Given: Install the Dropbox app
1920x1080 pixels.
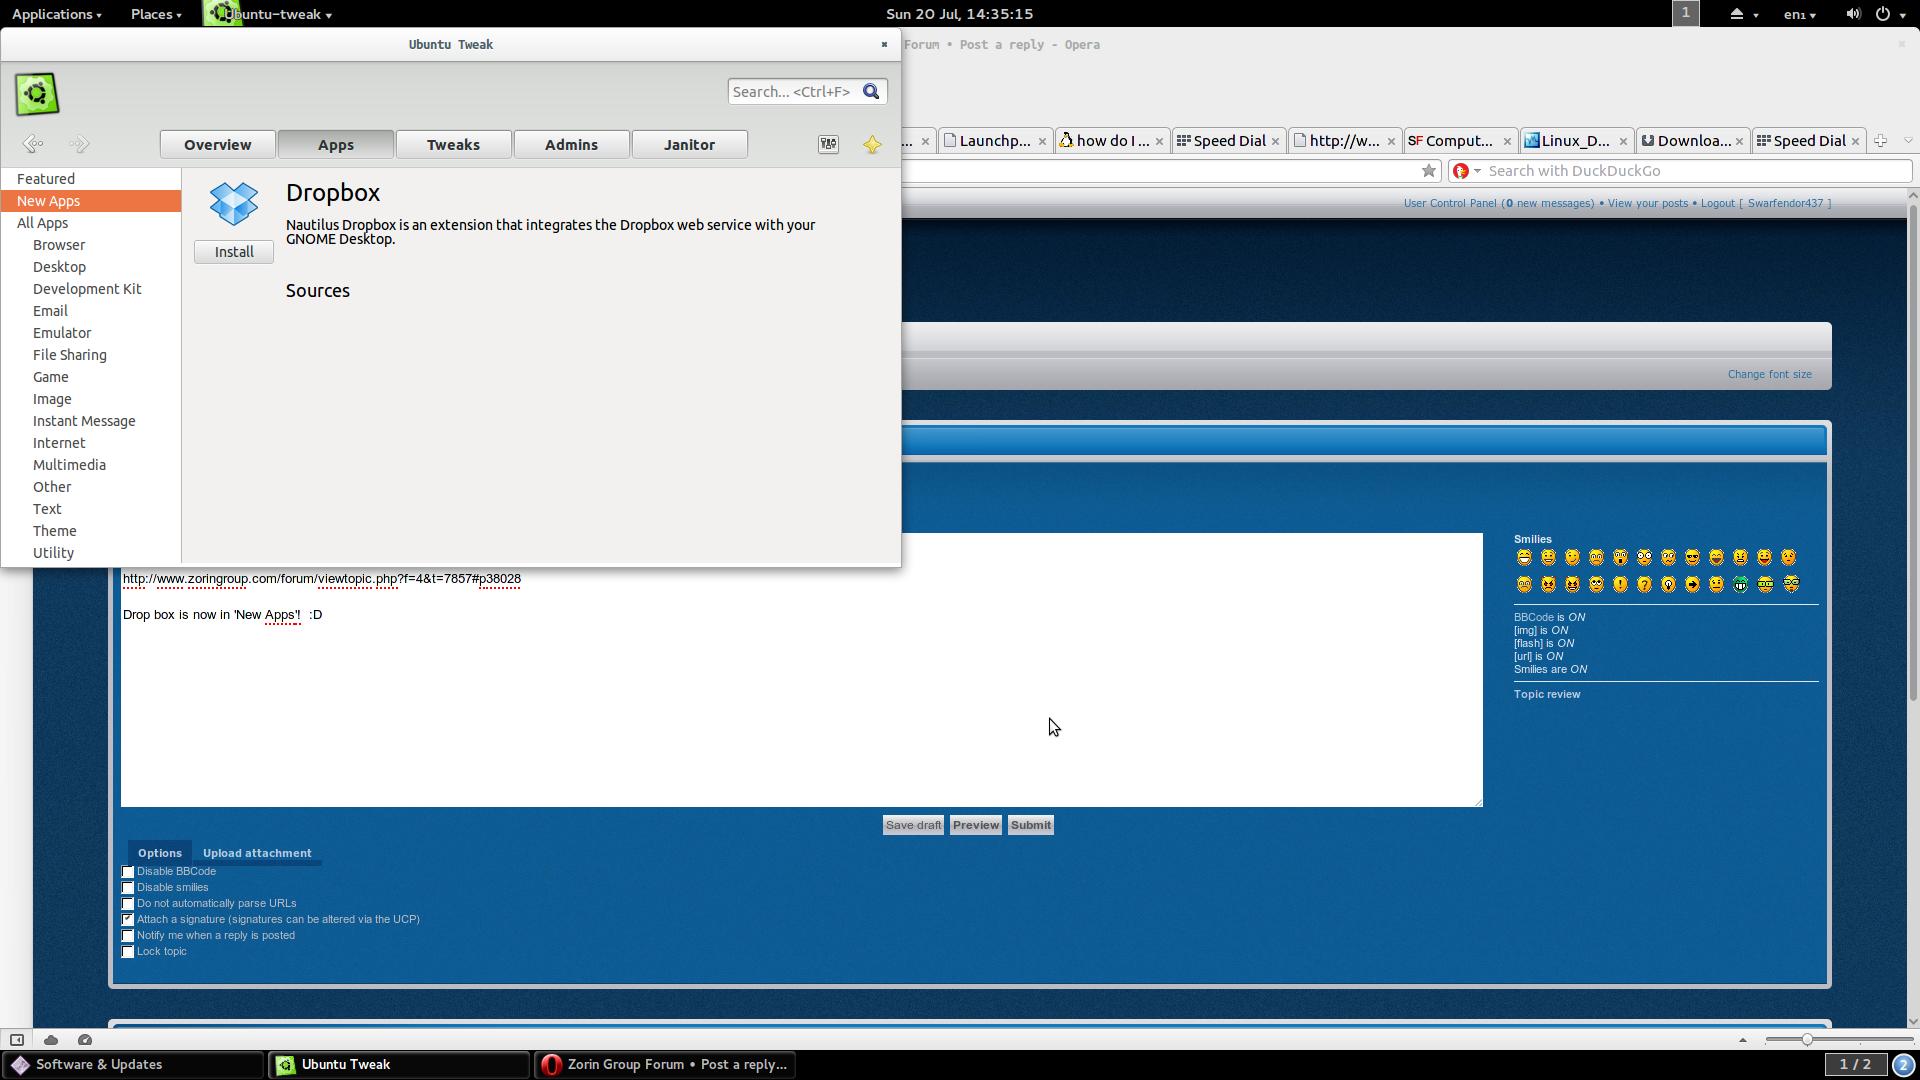Looking at the screenshot, I should pyautogui.click(x=234, y=252).
